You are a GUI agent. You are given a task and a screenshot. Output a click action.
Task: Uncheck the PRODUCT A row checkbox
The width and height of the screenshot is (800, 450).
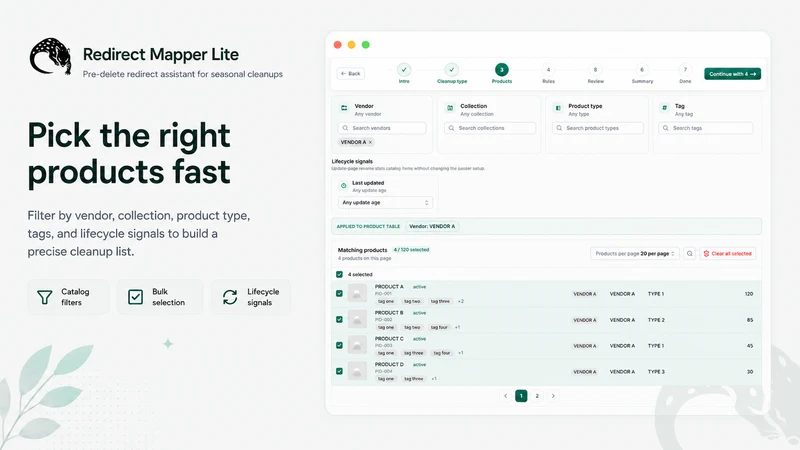click(339, 293)
